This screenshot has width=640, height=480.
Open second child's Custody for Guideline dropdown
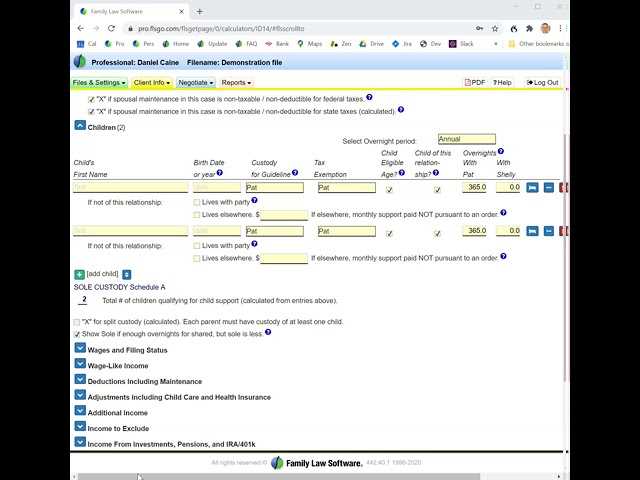pos(275,231)
